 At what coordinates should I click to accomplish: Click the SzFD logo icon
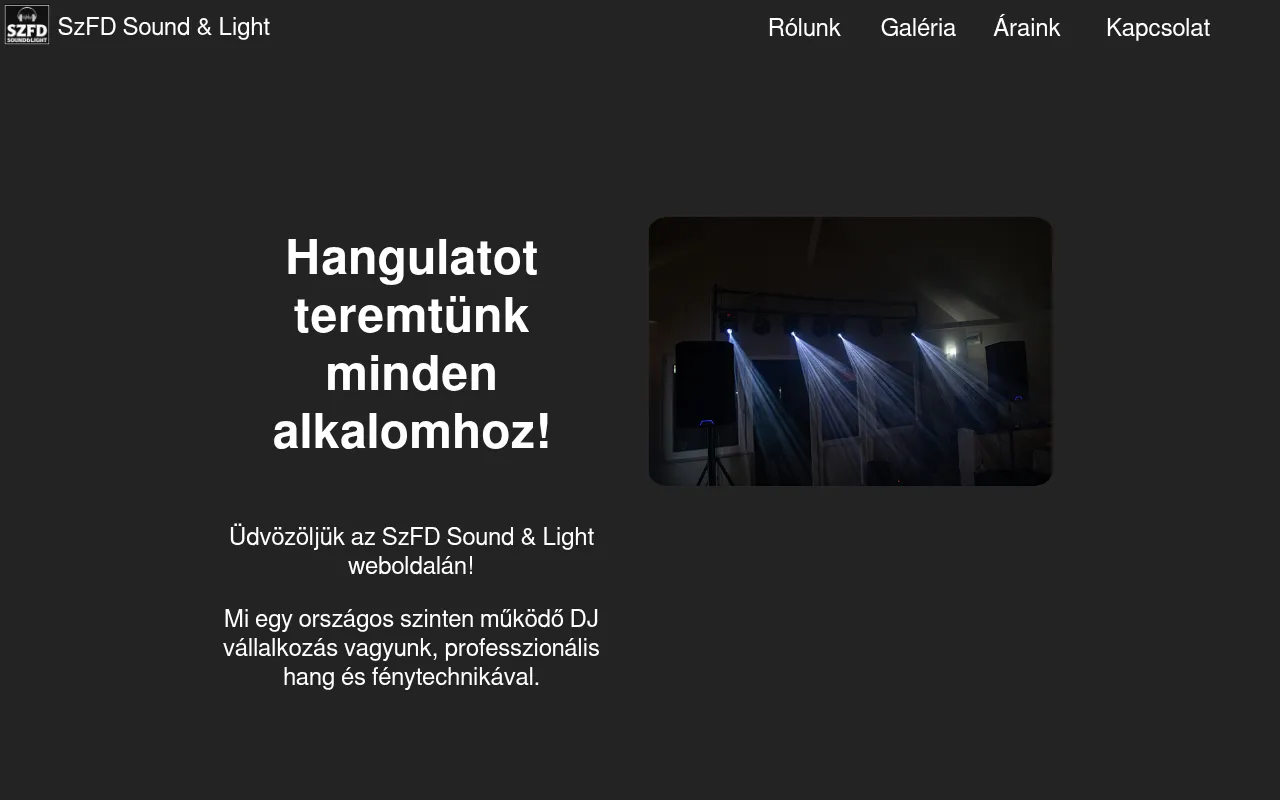(x=27, y=25)
